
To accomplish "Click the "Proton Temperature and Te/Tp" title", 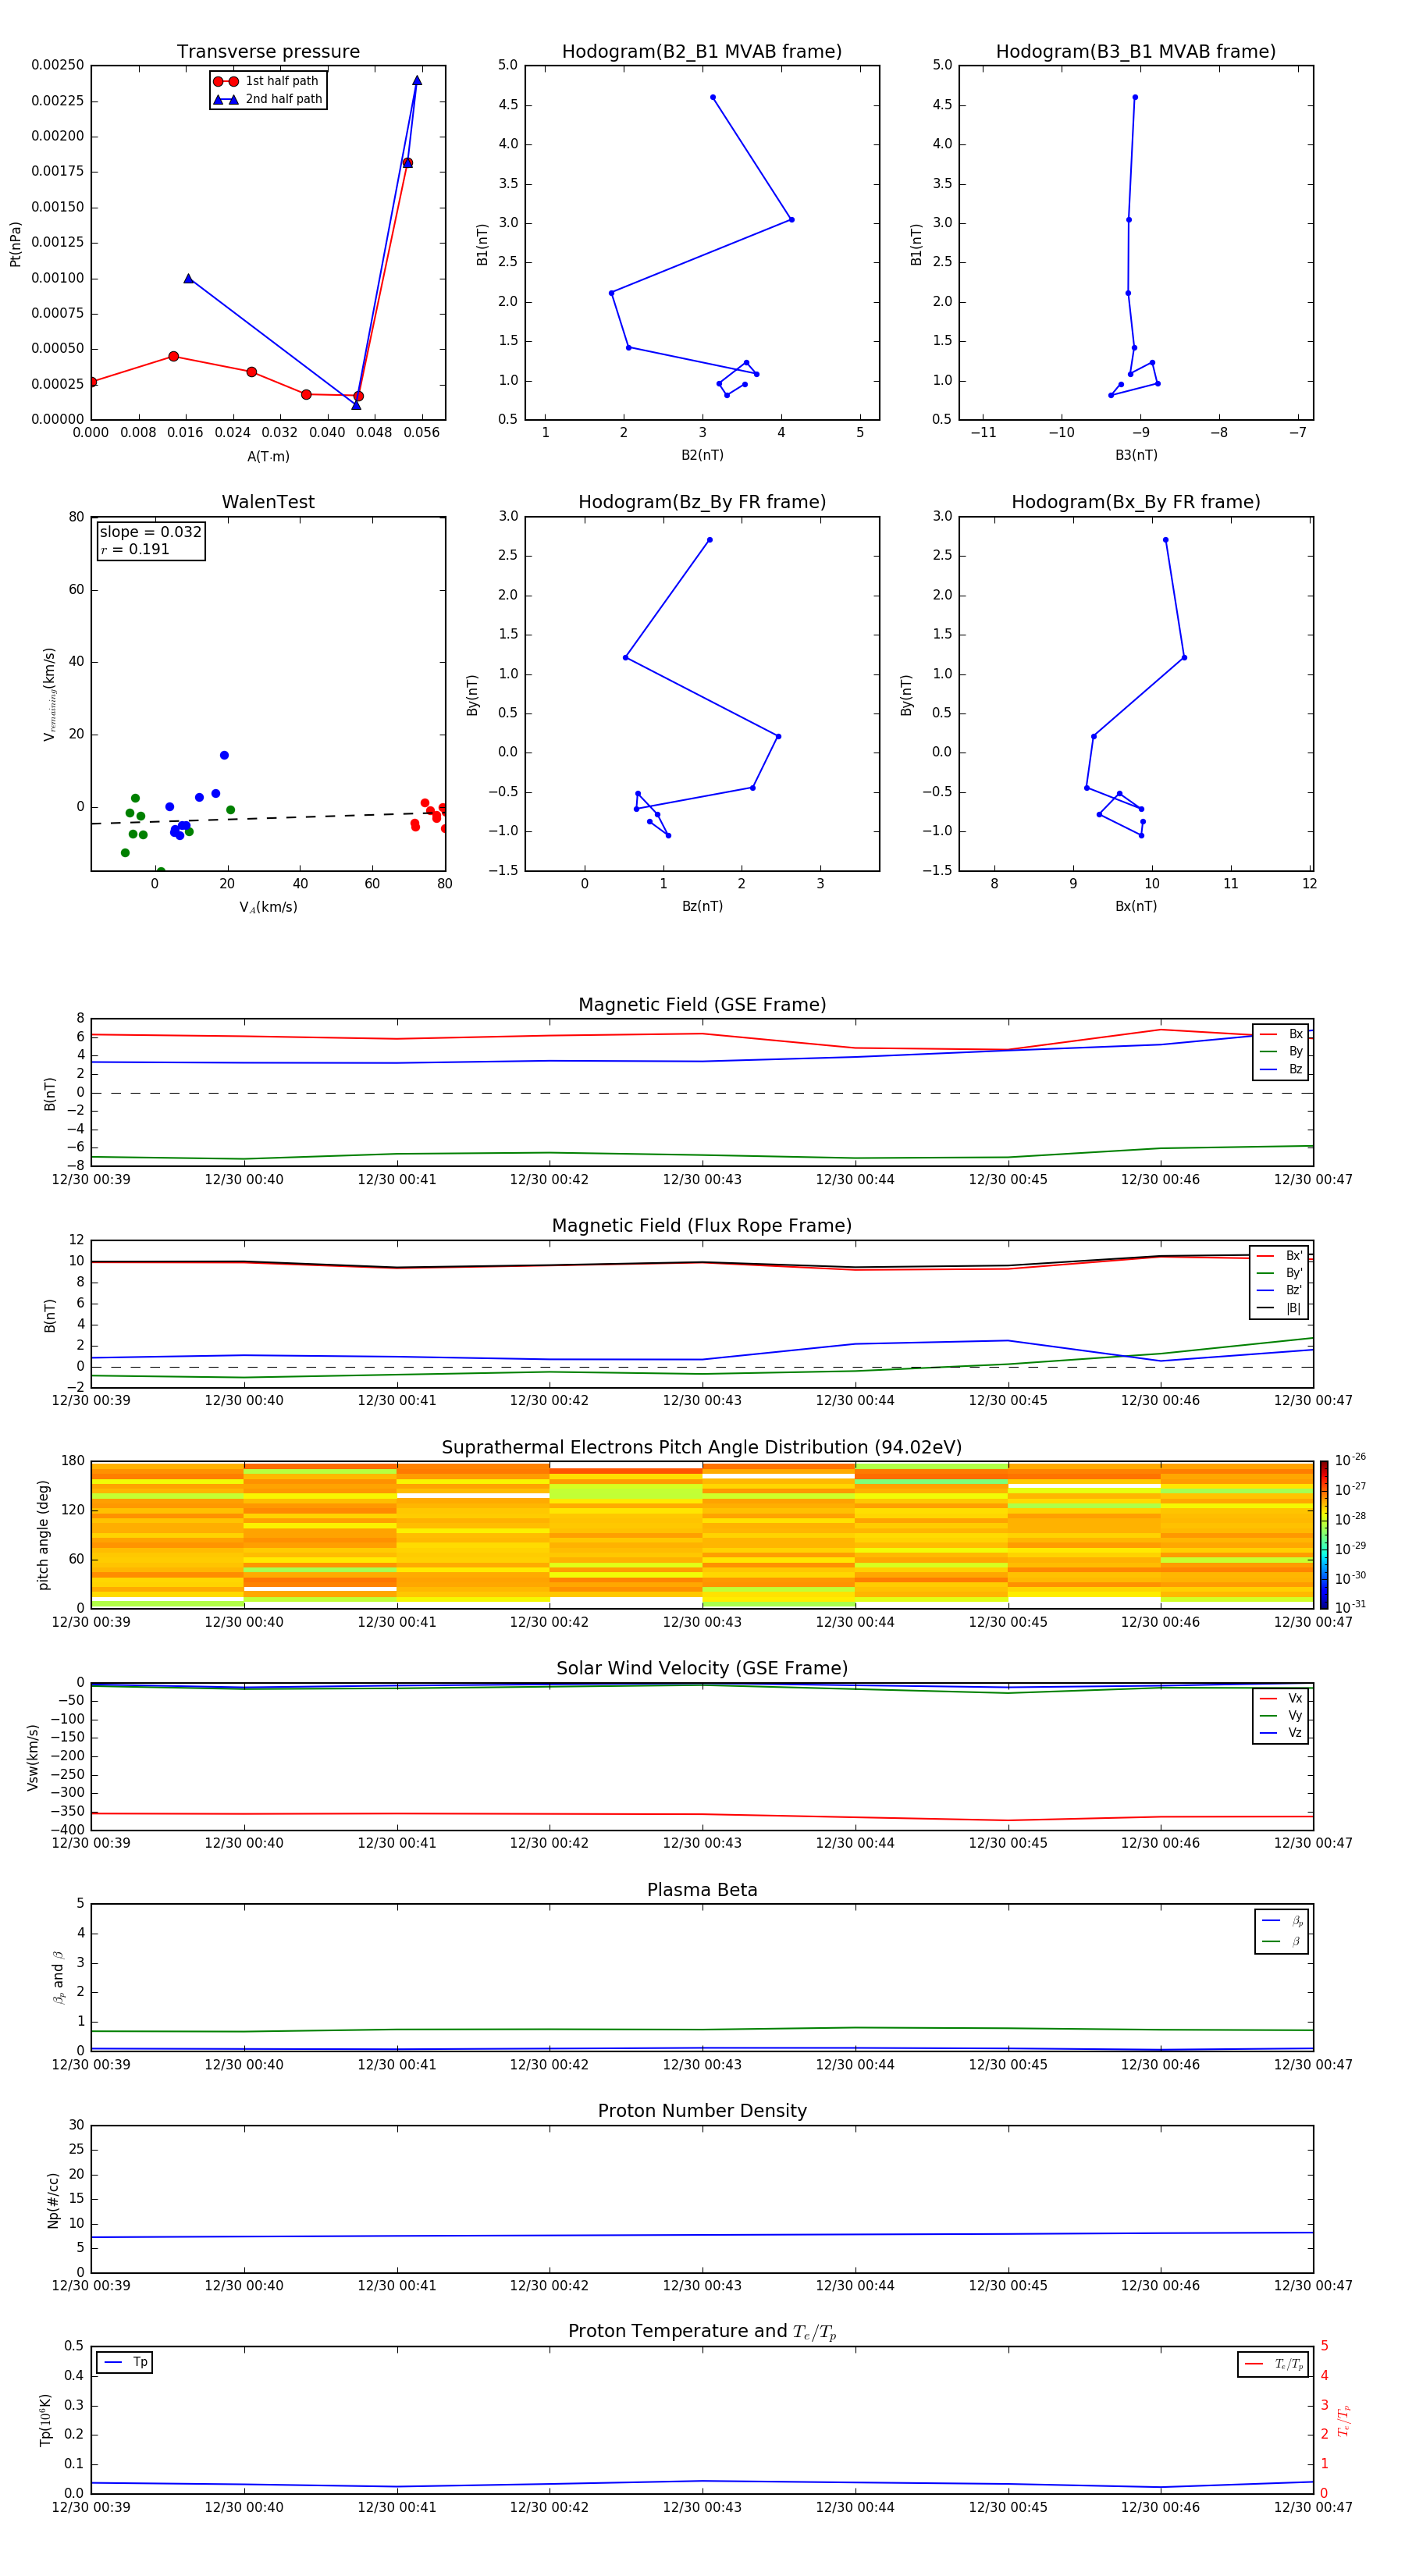I will (702, 2332).
